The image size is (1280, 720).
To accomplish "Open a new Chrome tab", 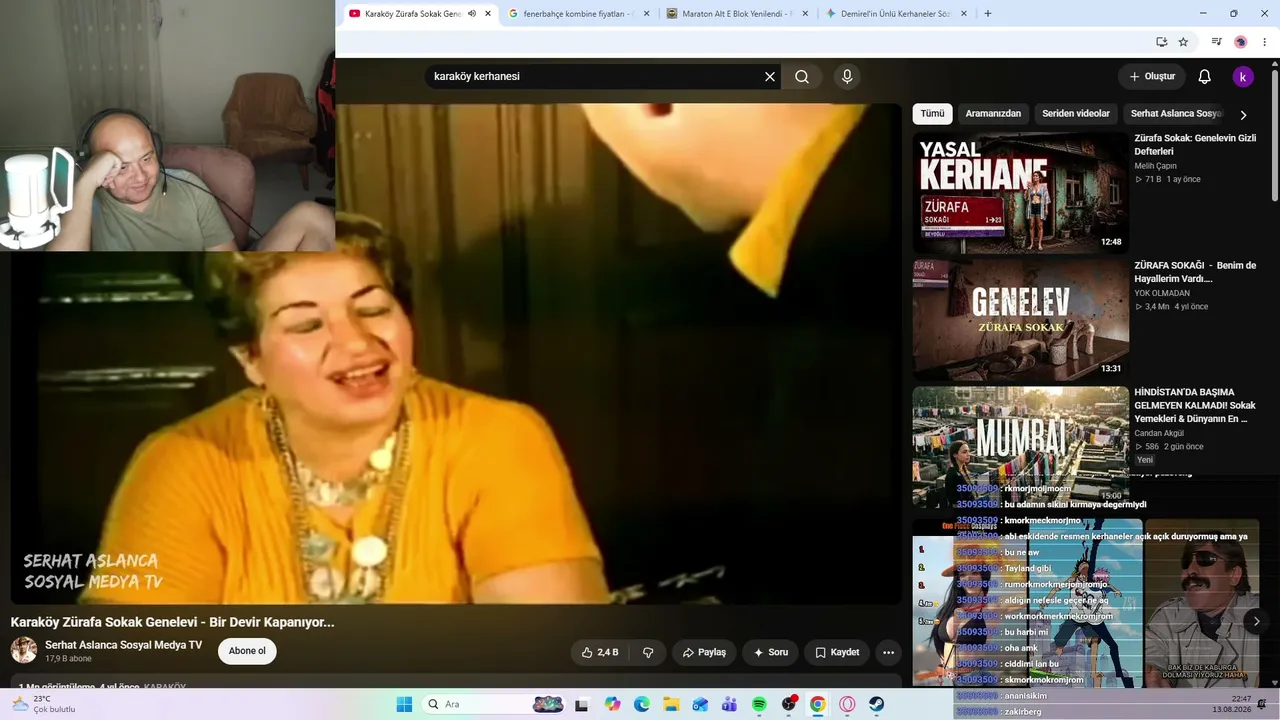I will point(988,14).
